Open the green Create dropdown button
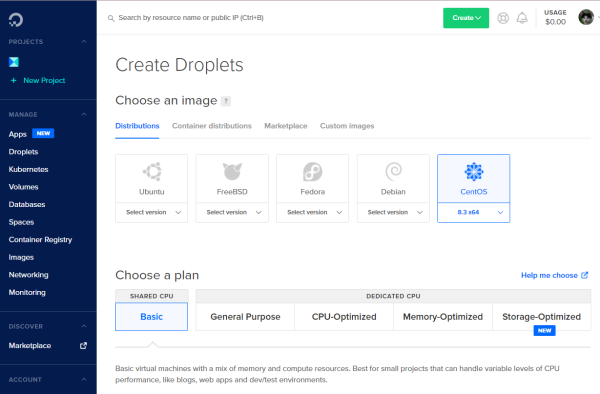Viewport: 600px width, 394px height. tap(466, 18)
